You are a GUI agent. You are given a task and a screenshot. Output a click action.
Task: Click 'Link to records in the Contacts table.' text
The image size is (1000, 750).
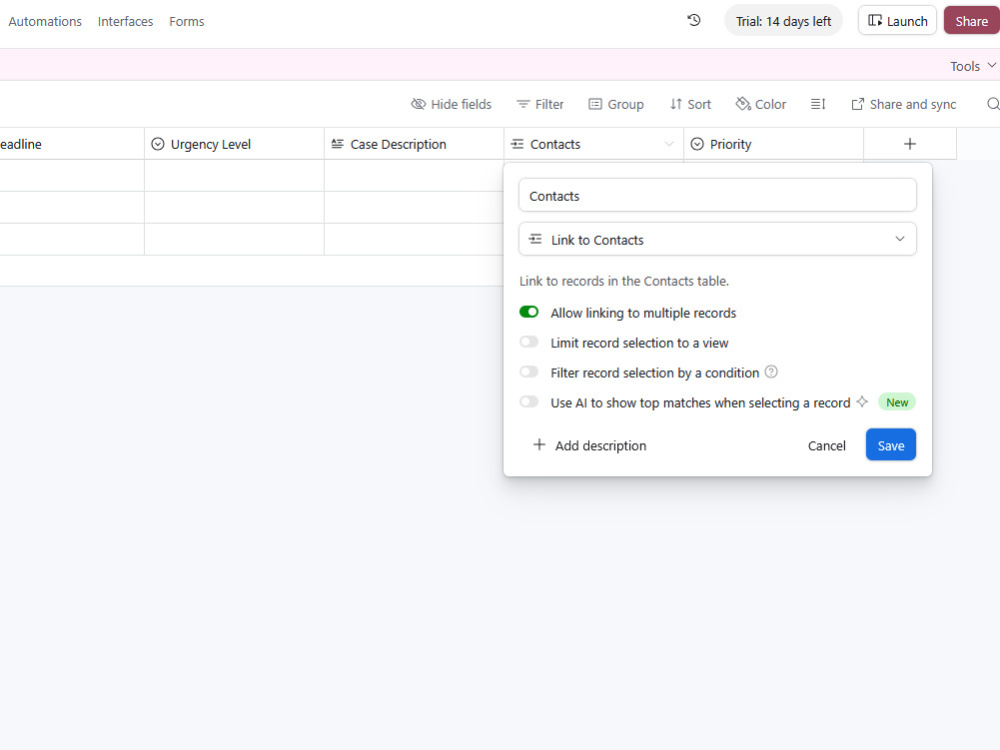click(624, 281)
